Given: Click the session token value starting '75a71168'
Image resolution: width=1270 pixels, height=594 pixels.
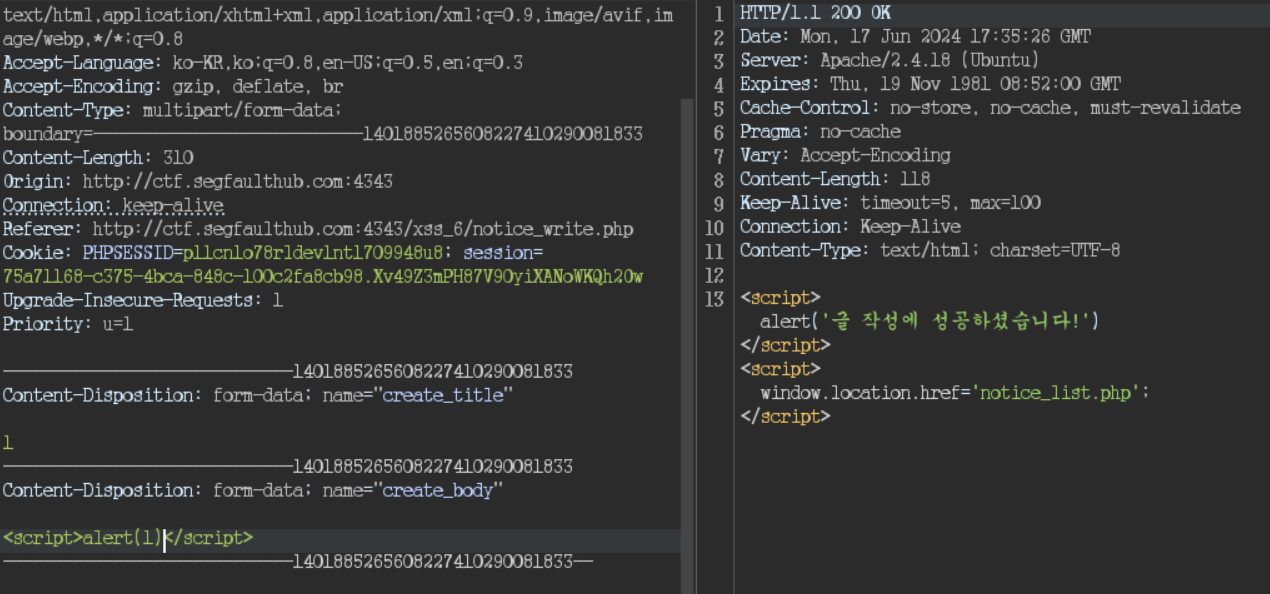Looking at the screenshot, I should coord(323,277).
